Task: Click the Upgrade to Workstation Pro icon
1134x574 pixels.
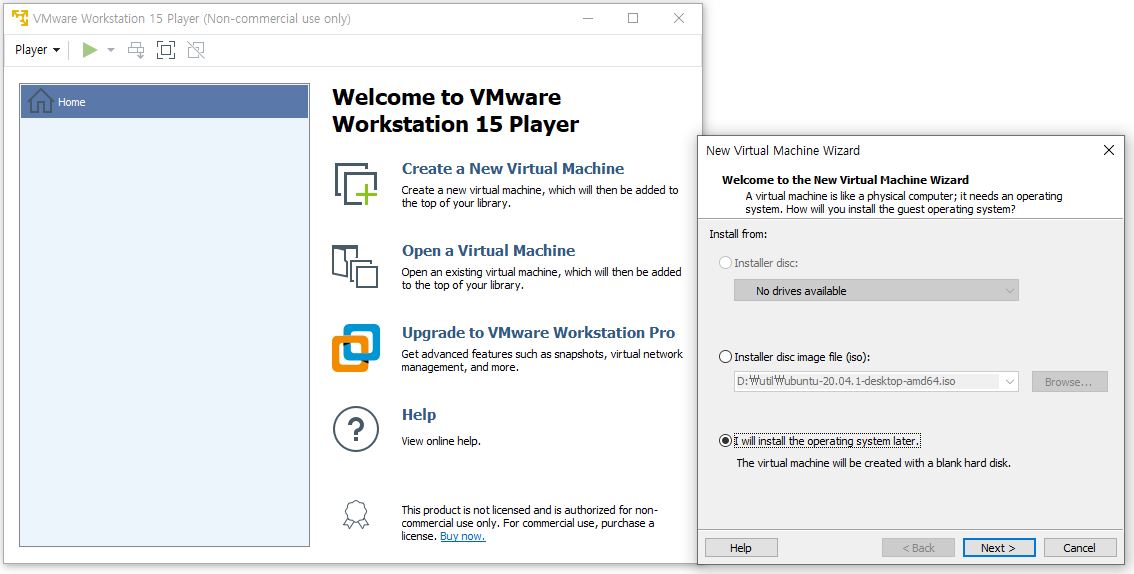Action: (356, 348)
